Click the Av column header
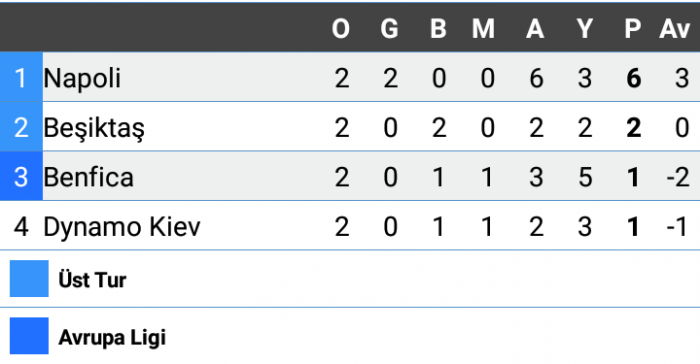This screenshot has width=700, height=364. pyautogui.click(x=675, y=29)
